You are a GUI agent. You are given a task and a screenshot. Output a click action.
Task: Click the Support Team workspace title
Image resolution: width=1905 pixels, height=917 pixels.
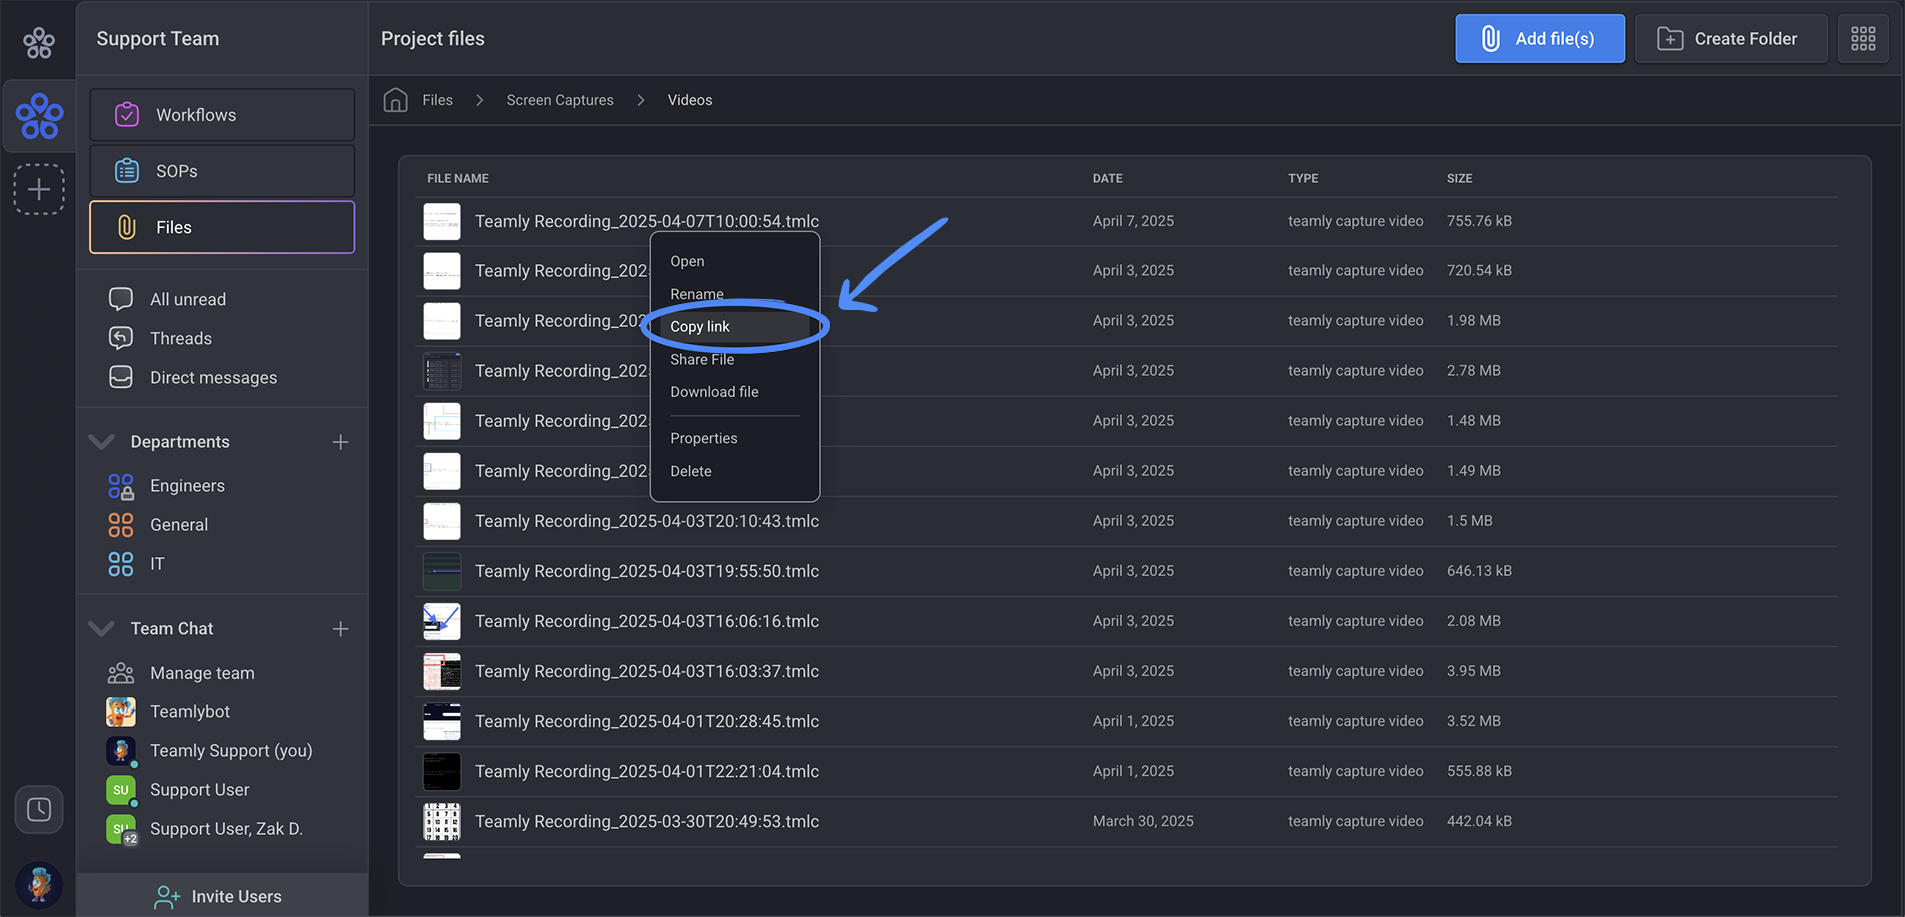[158, 39]
